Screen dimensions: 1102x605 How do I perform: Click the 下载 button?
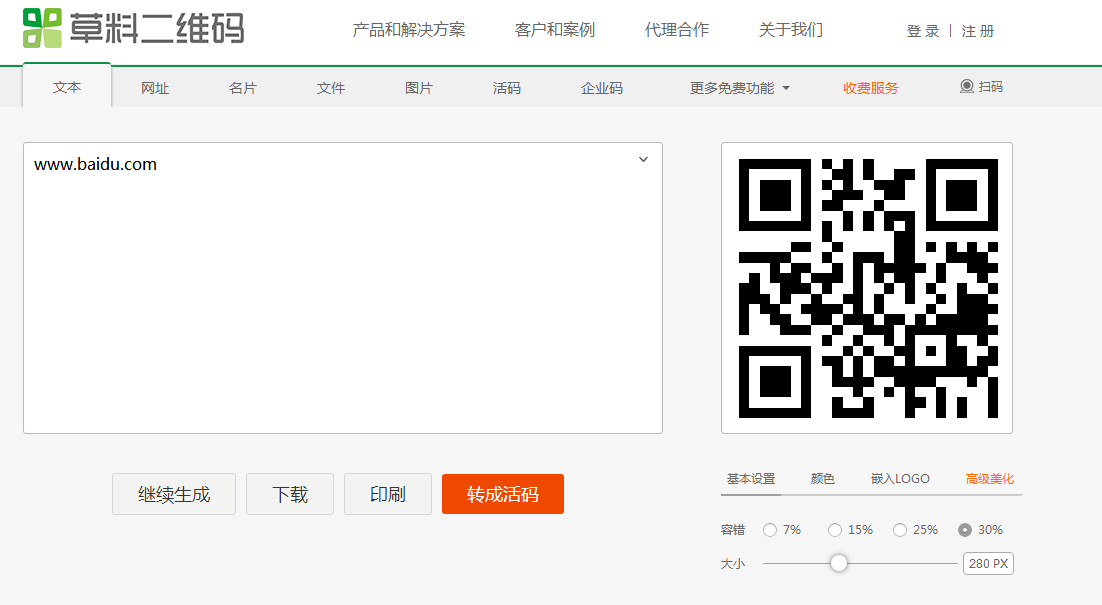290,494
